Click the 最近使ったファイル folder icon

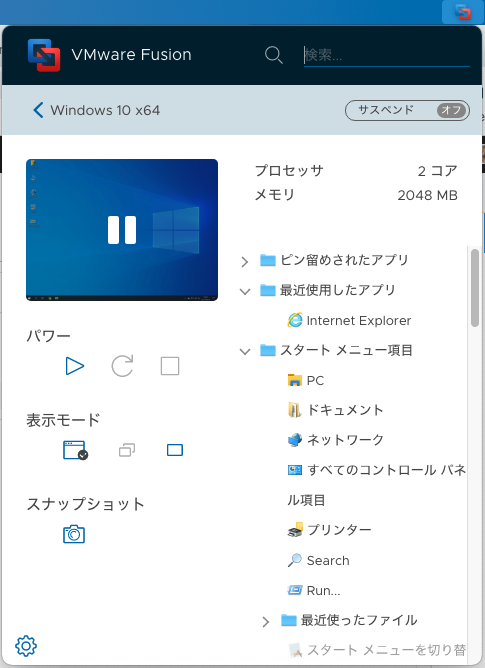(289, 620)
